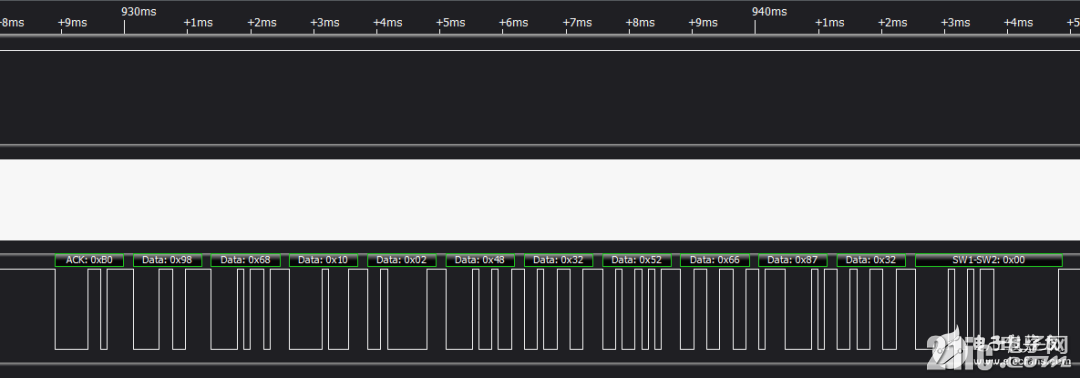Image resolution: width=1080 pixels, height=378 pixels.
Task: Click the Data: 0x98 protocol bubble
Action: (x=167, y=260)
